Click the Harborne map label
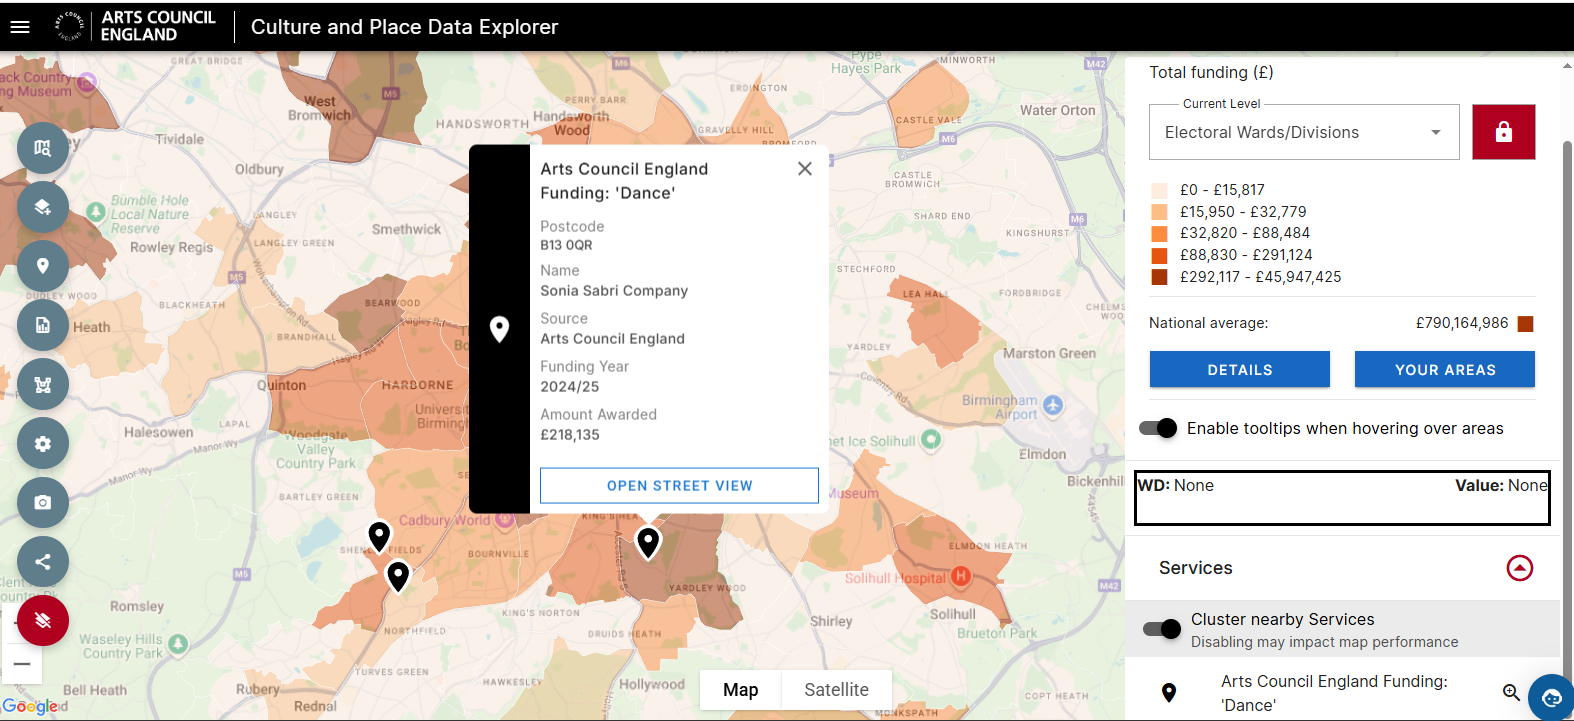 [x=417, y=385]
